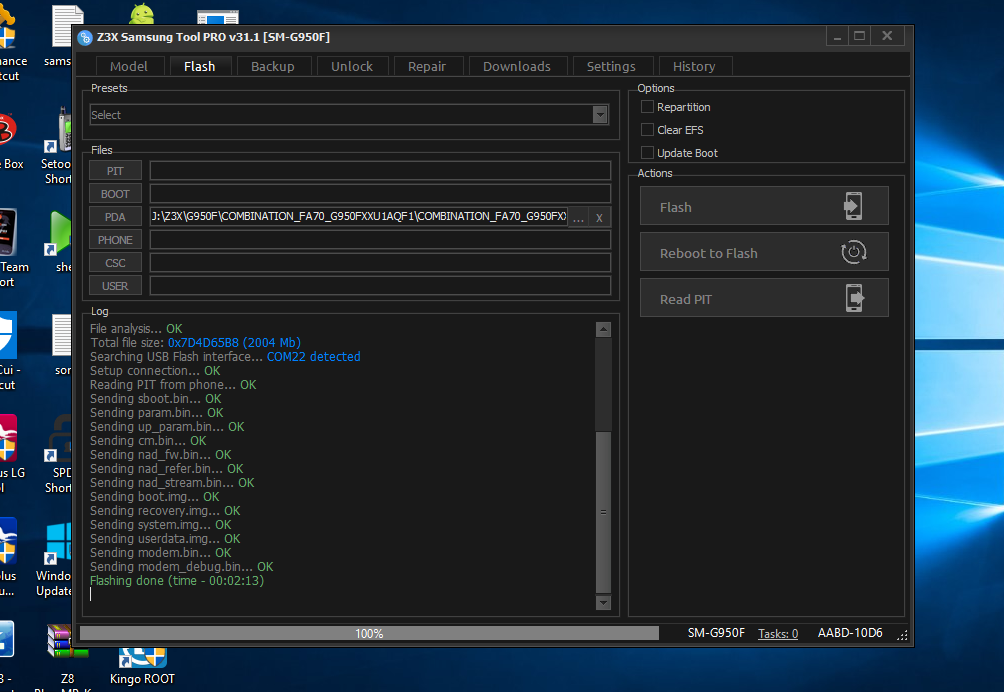Enable the Repartition checkbox
Image resolution: width=1004 pixels, height=692 pixels.
click(647, 107)
